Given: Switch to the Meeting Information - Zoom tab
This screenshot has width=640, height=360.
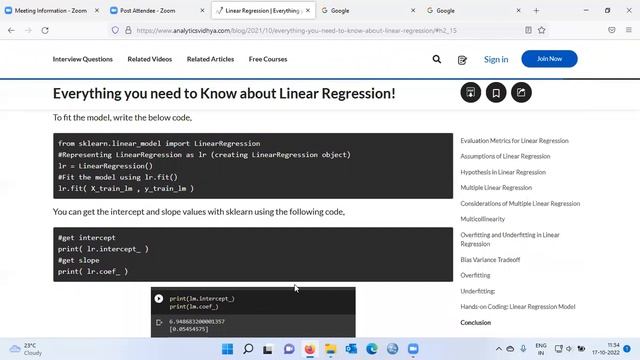Looking at the screenshot, I should point(51,11).
